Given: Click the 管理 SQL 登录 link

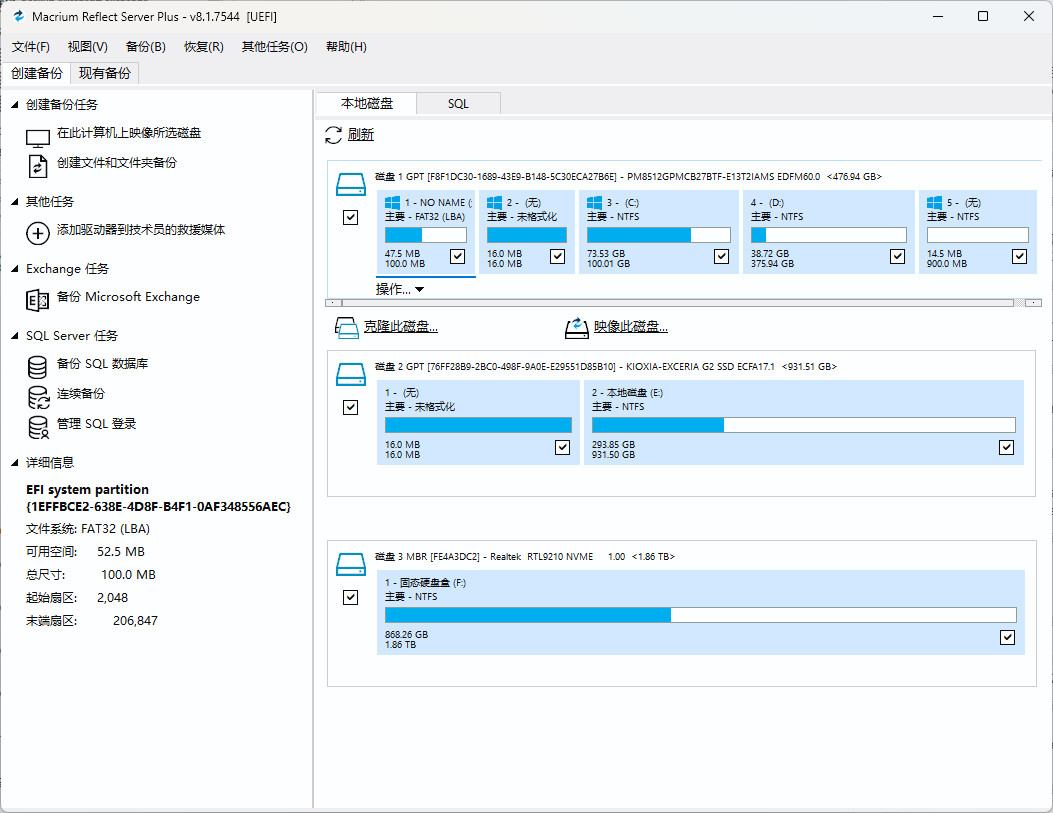Looking at the screenshot, I should (97, 424).
